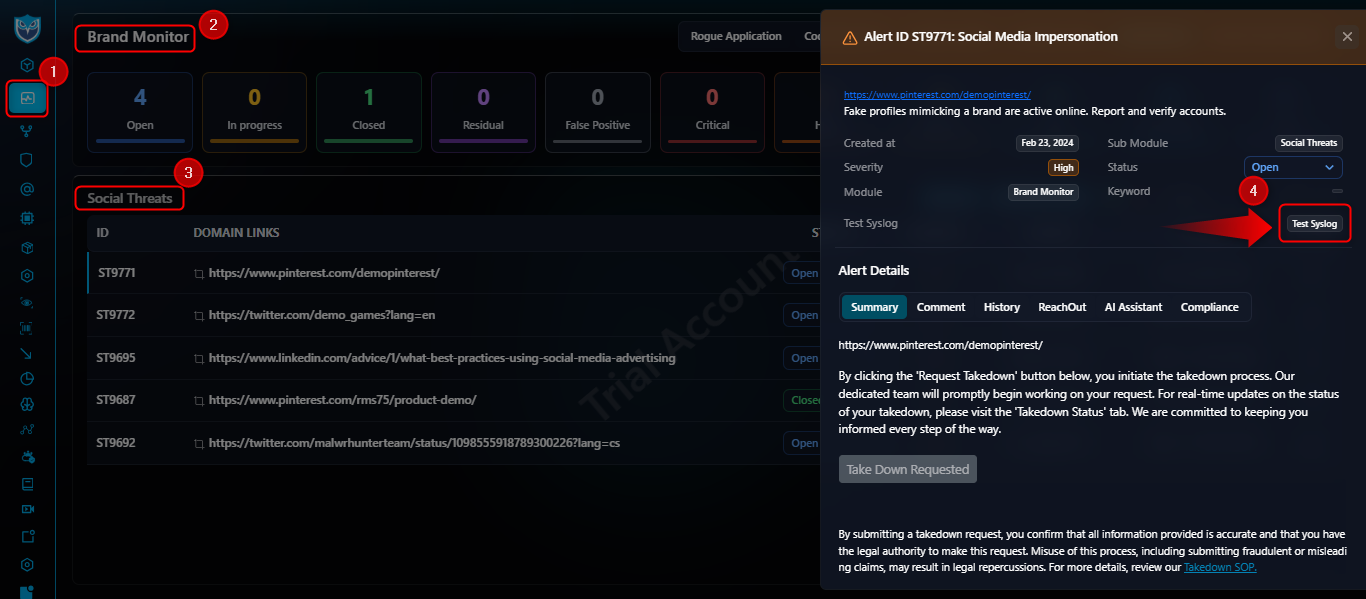The width and height of the screenshot is (1366, 599).
Task: Select the Rogue Application tab
Action: pyautogui.click(x=736, y=36)
